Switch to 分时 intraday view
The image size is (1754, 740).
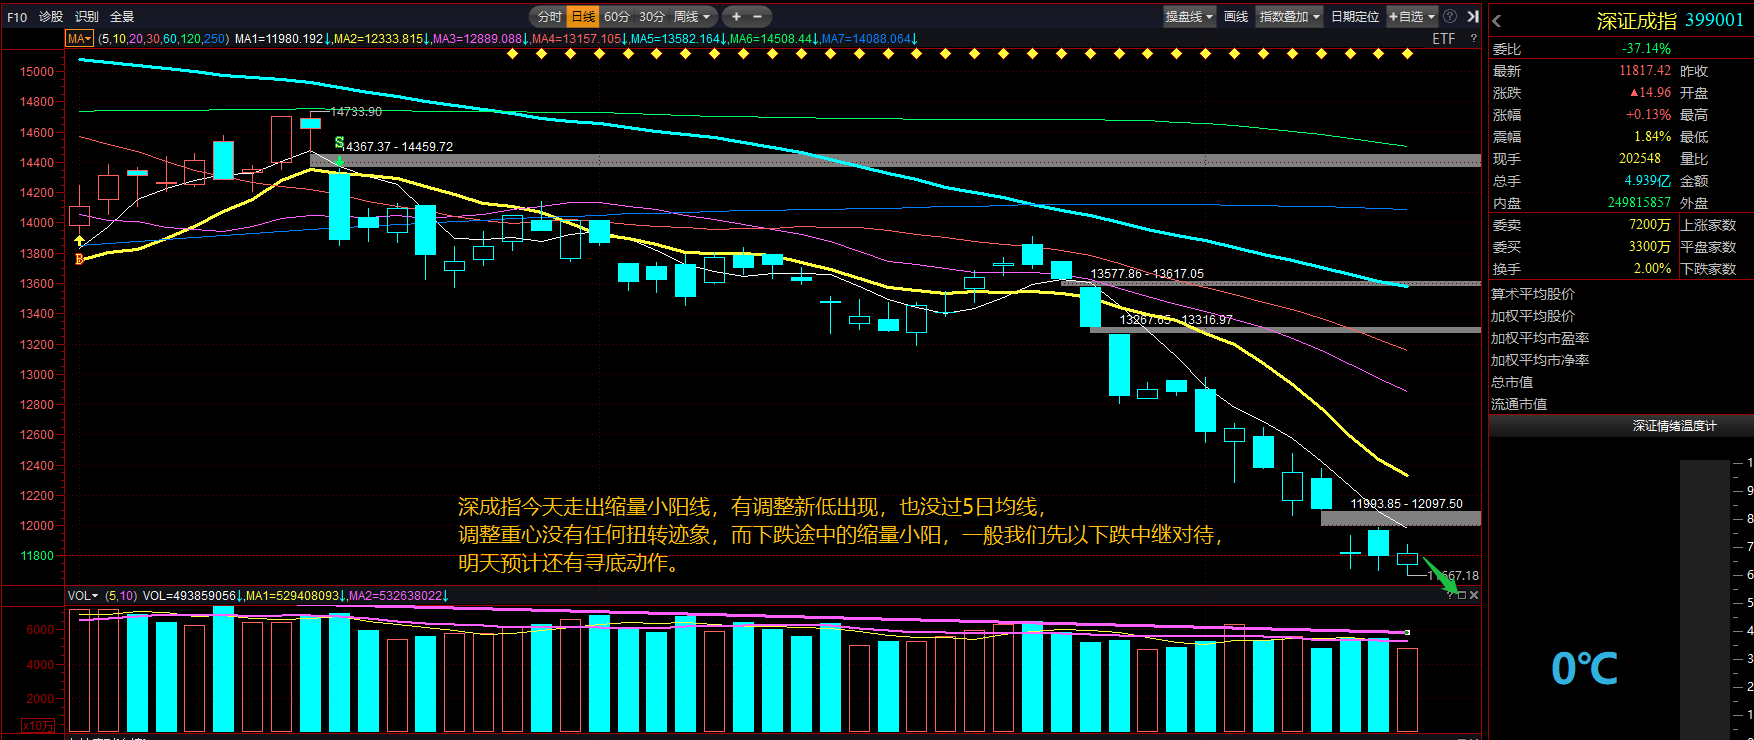coord(550,16)
